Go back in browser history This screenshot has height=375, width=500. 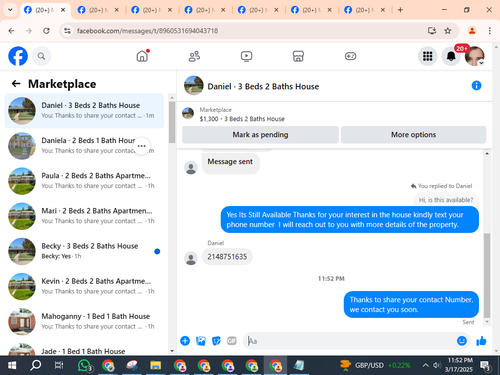click(11, 31)
